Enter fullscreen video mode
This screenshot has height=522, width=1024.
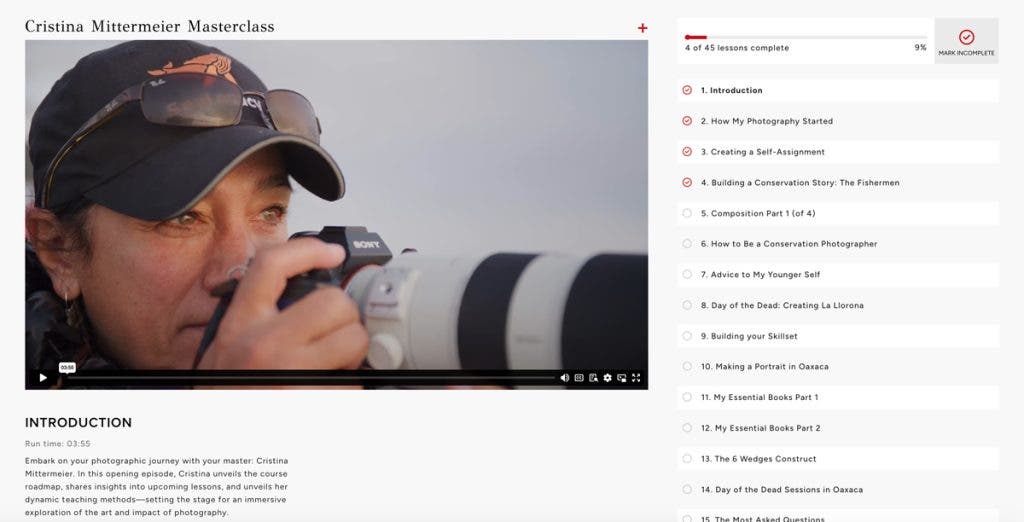636,378
